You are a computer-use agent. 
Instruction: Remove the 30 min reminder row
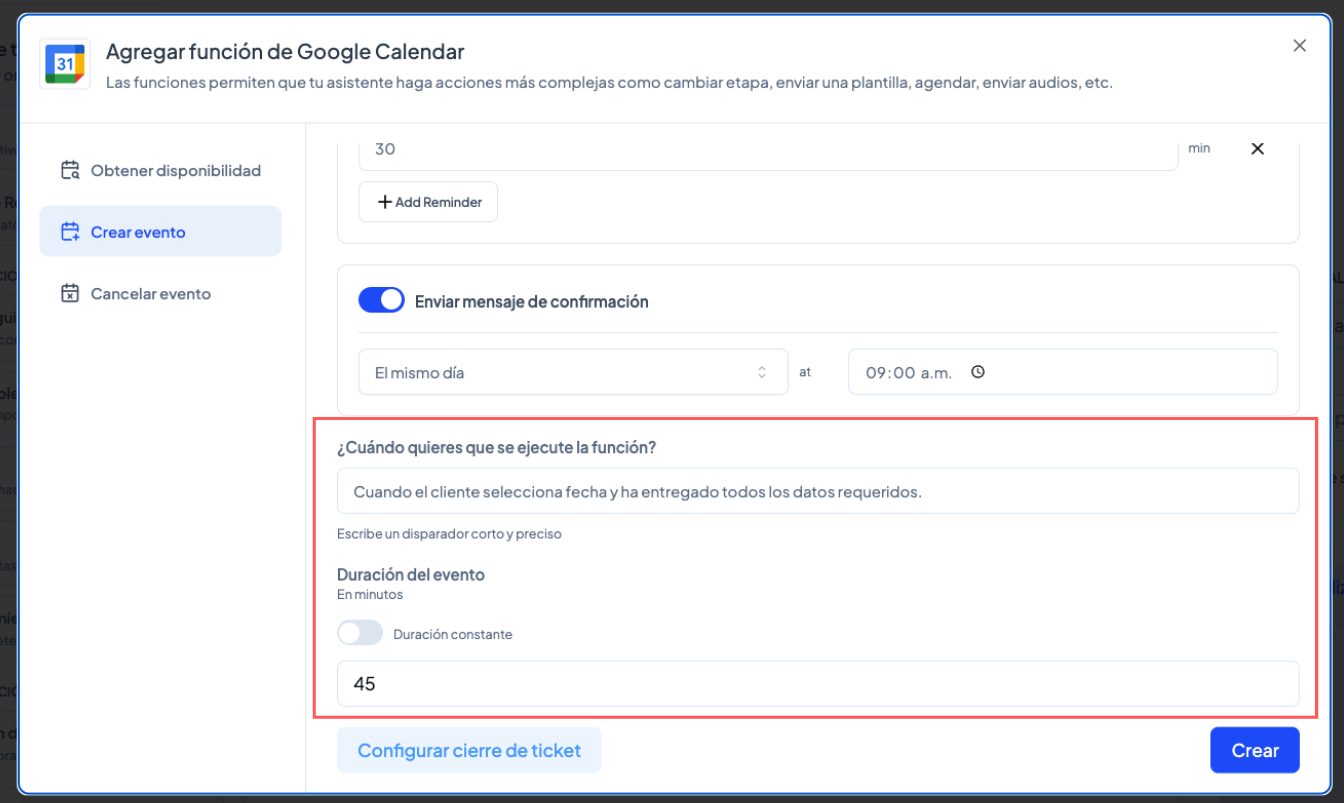pos(1257,149)
